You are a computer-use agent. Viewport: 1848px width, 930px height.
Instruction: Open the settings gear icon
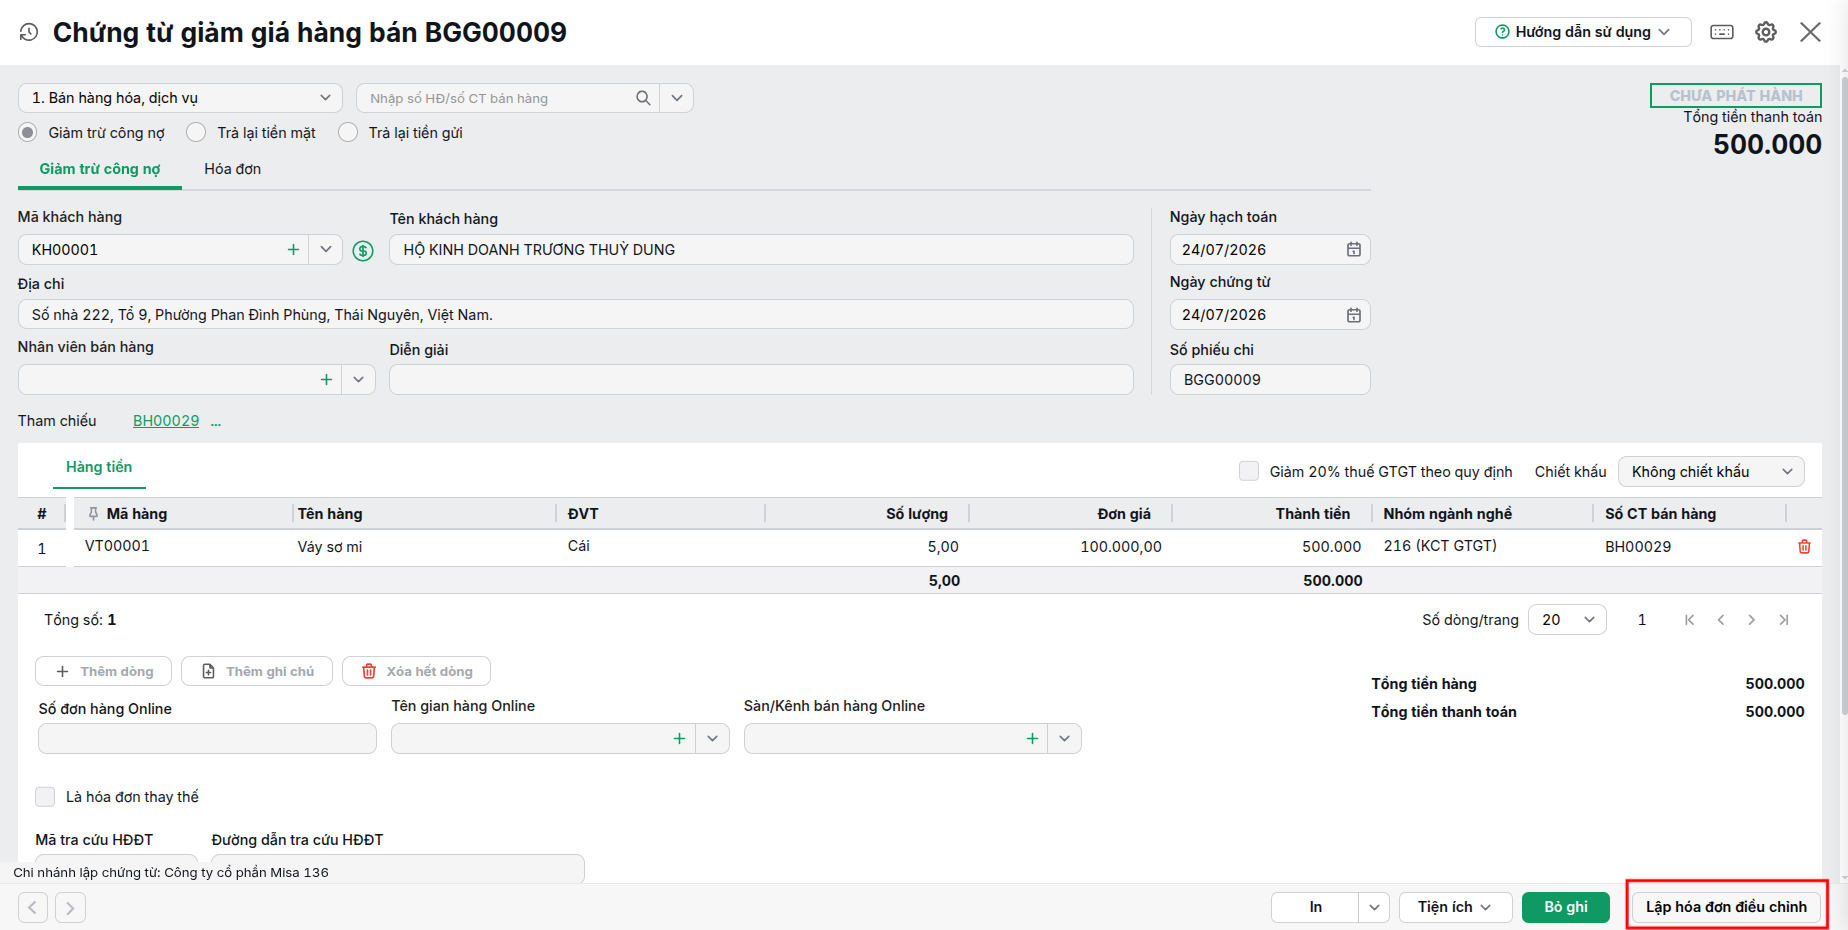1766,32
